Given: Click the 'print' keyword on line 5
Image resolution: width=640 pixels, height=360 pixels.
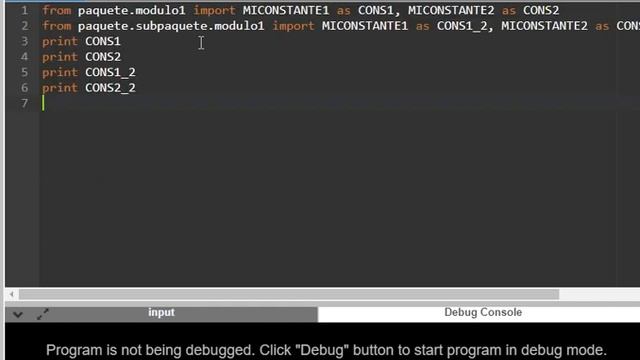Looking at the screenshot, I should pyautogui.click(x=60, y=73).
